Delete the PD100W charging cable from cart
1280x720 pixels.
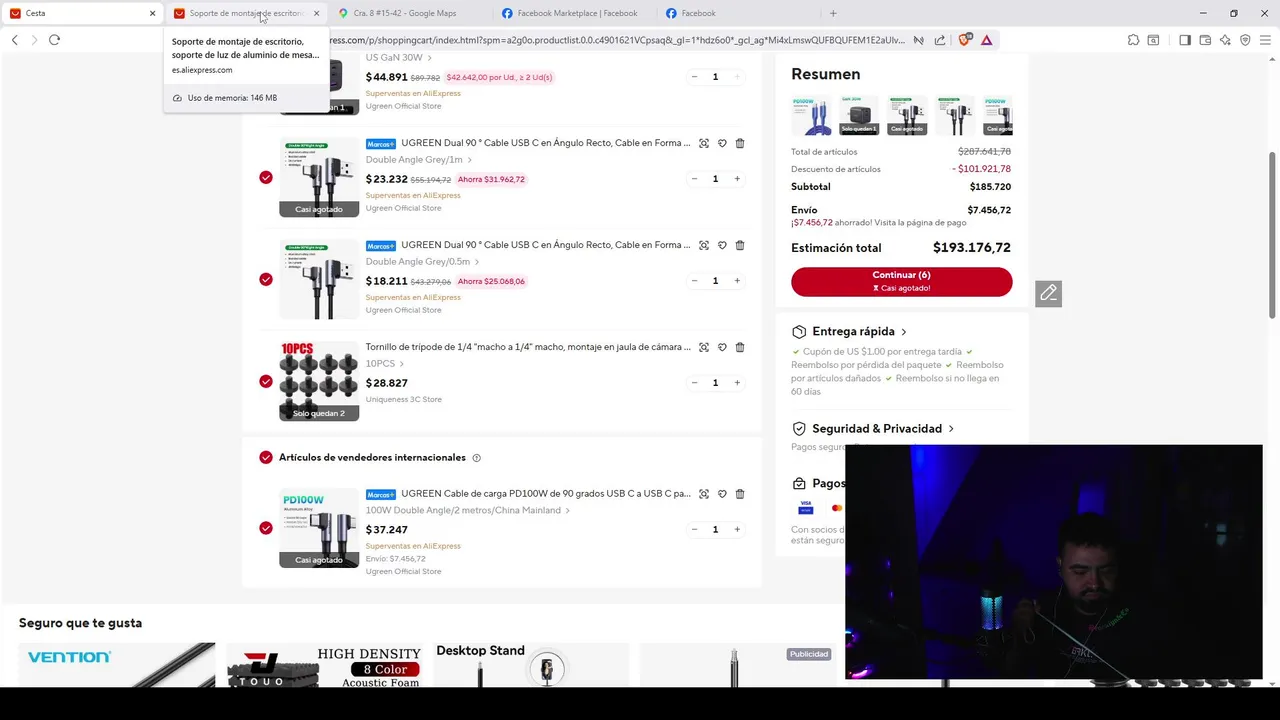tap(740, 494)
